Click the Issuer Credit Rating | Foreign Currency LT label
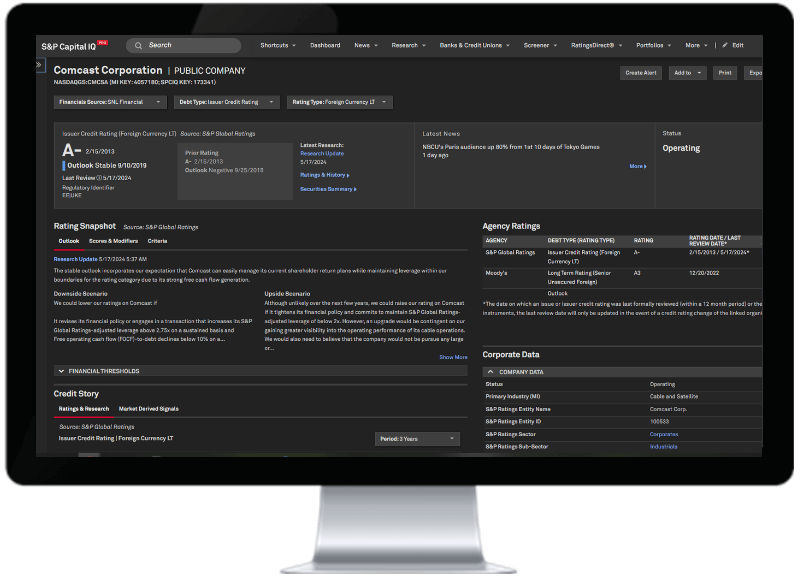Viewport: 800px width, 582px height. coord(116,439)
